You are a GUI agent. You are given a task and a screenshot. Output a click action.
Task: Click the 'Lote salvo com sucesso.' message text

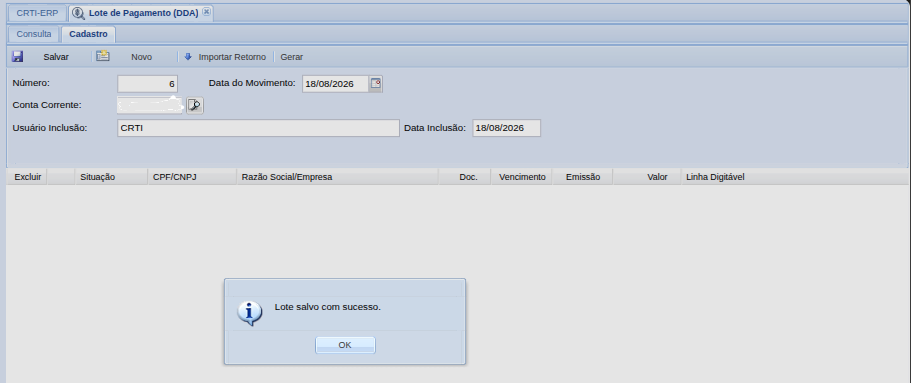pos(328,307)
